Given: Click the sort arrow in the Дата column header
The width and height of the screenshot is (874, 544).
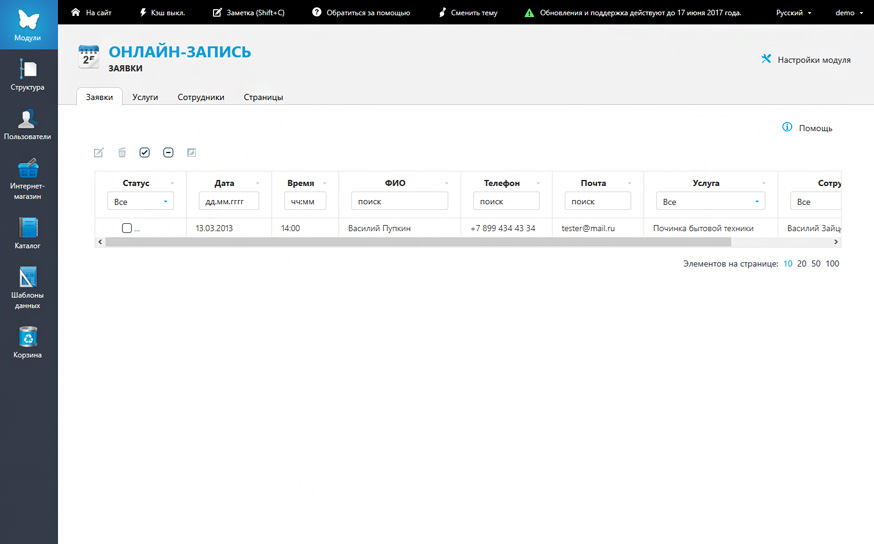Looking at the screenshot, I should [x=258, y=183].
